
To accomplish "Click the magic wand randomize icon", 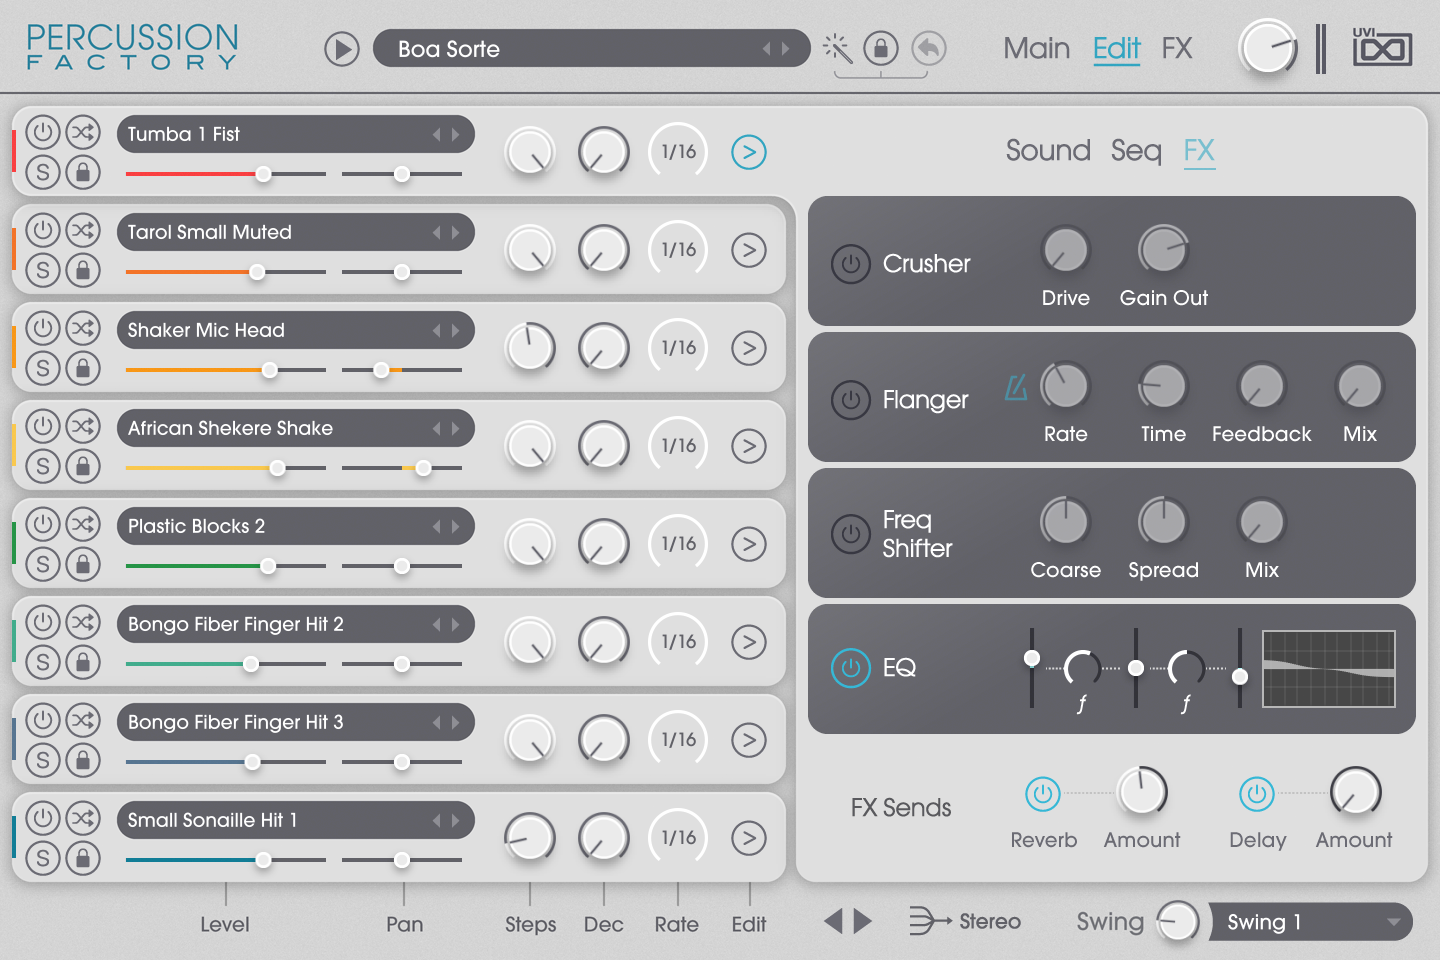I will 837,48.
